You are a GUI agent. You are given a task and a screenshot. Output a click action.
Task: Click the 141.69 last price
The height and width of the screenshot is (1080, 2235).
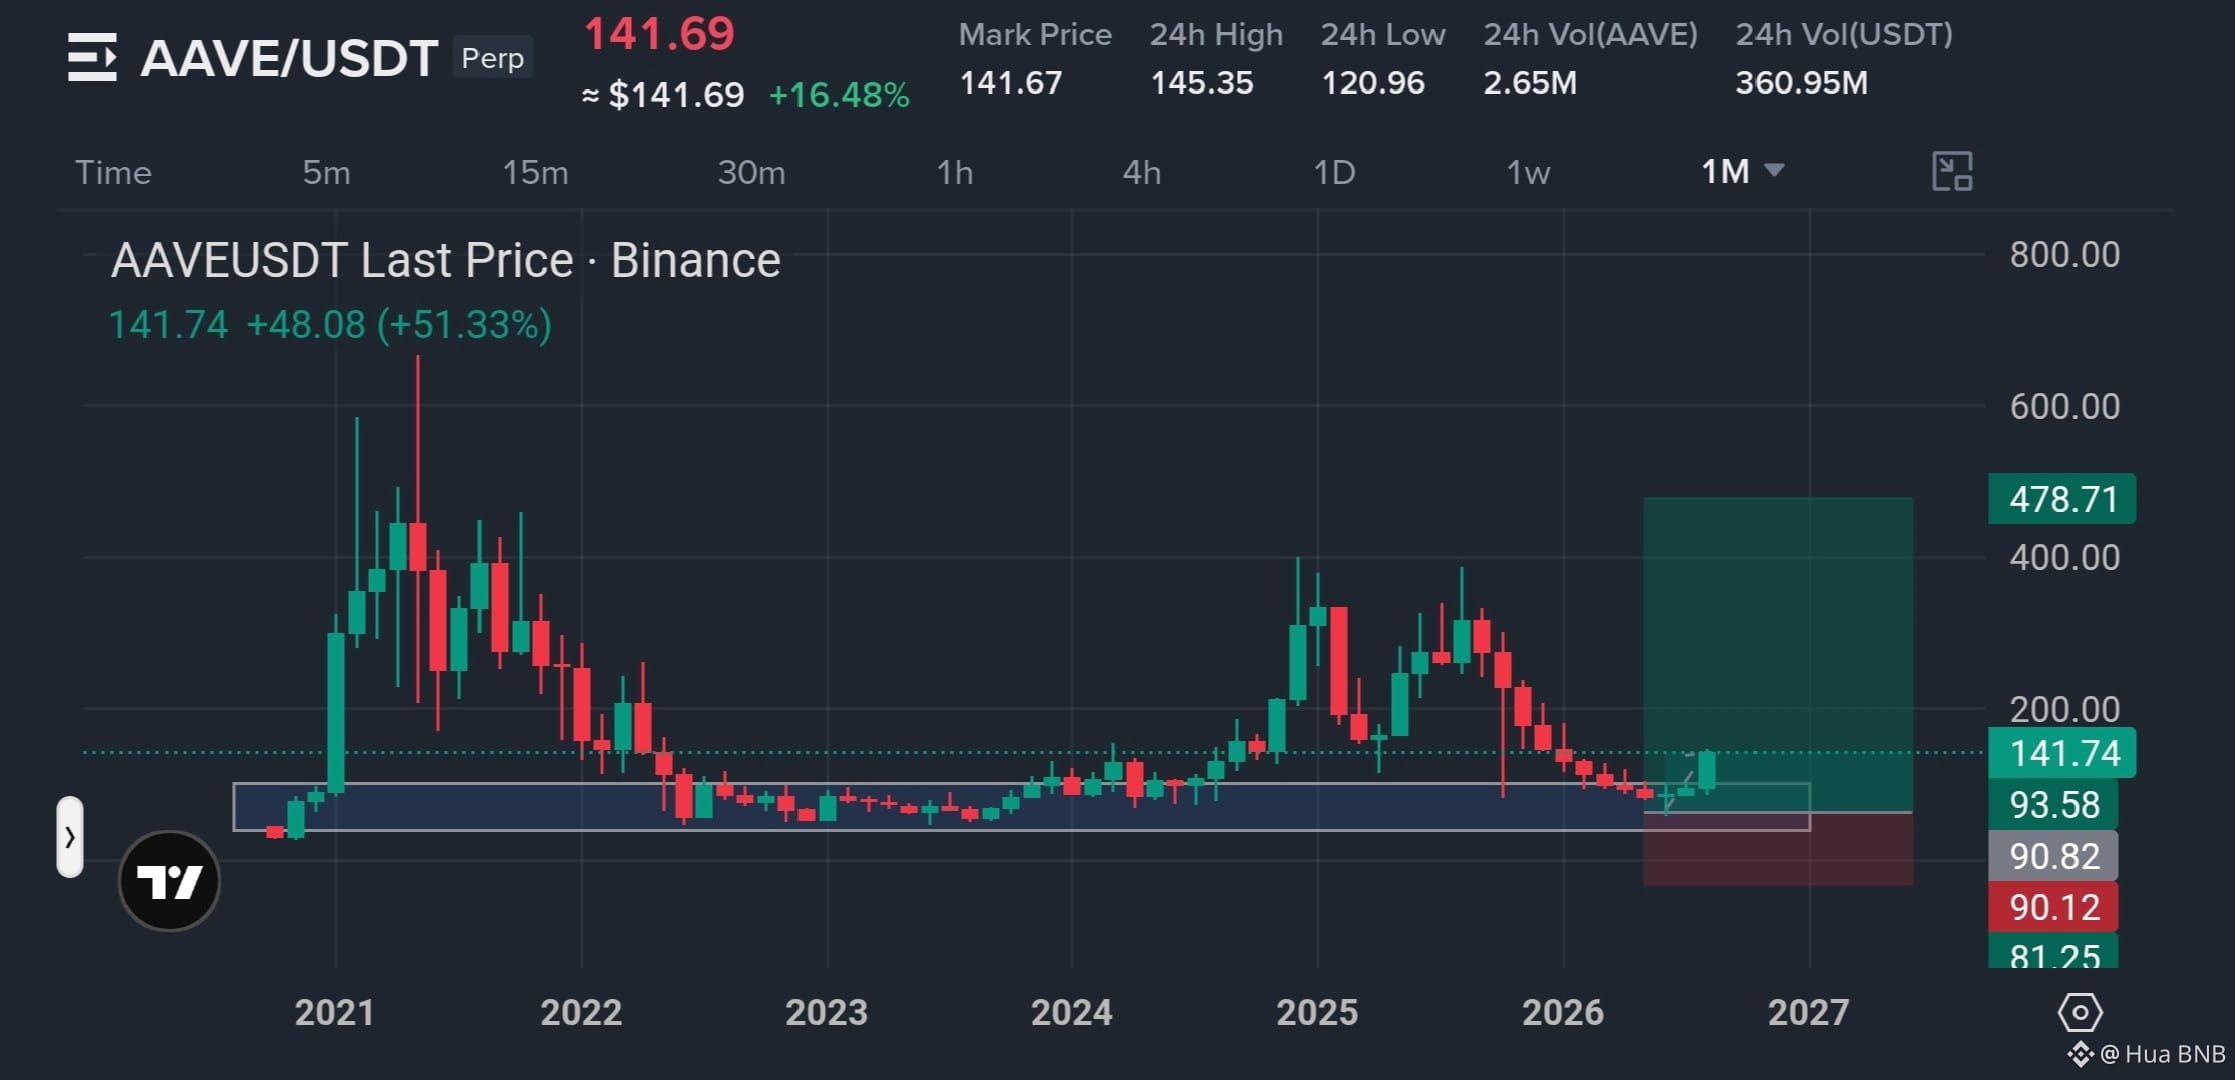[x=659, y=34]
